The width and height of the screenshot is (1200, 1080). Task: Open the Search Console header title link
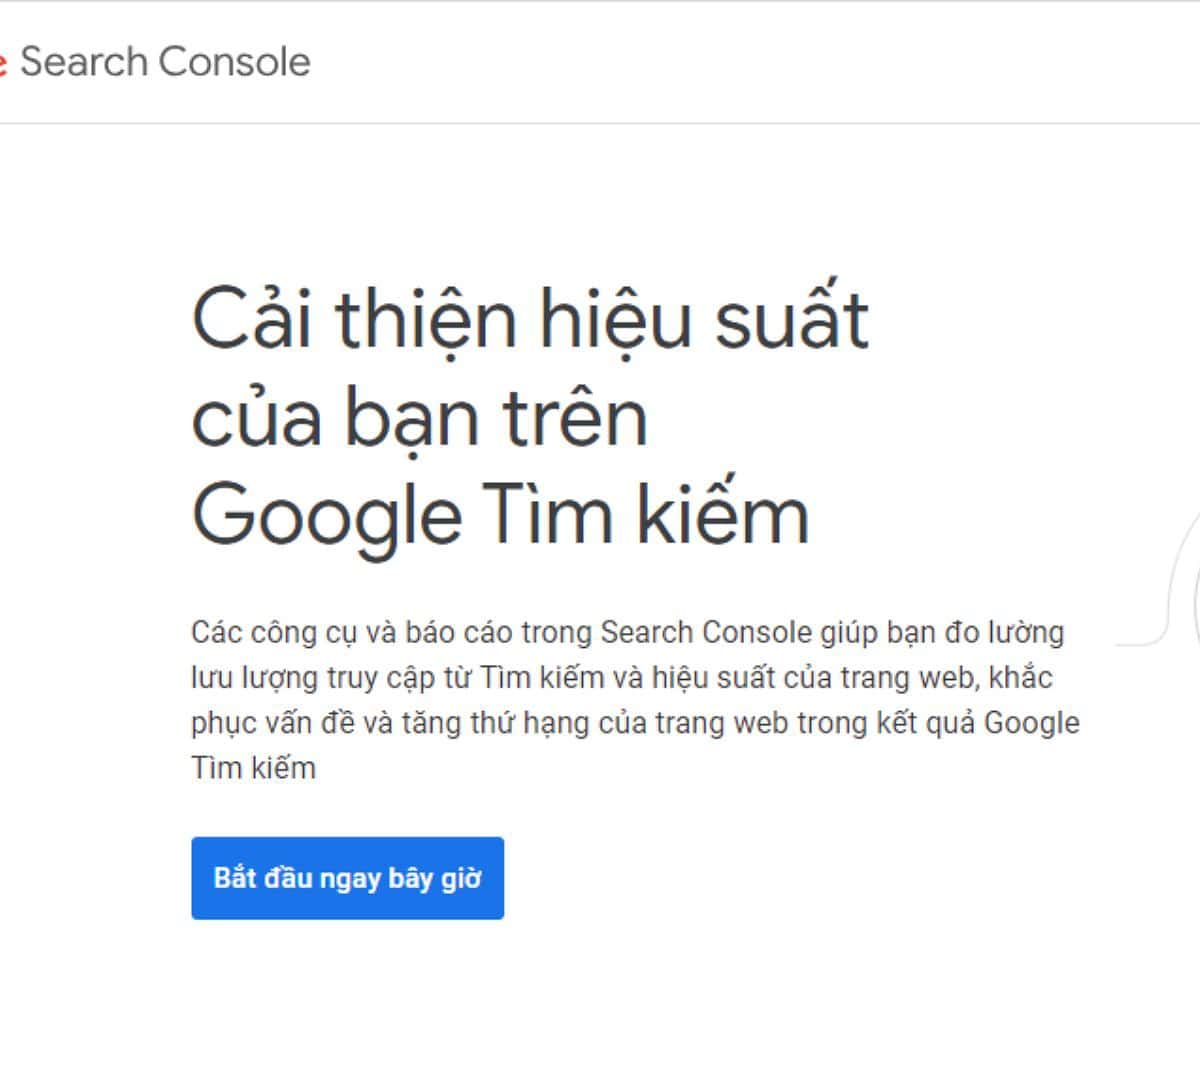(165, 62)
